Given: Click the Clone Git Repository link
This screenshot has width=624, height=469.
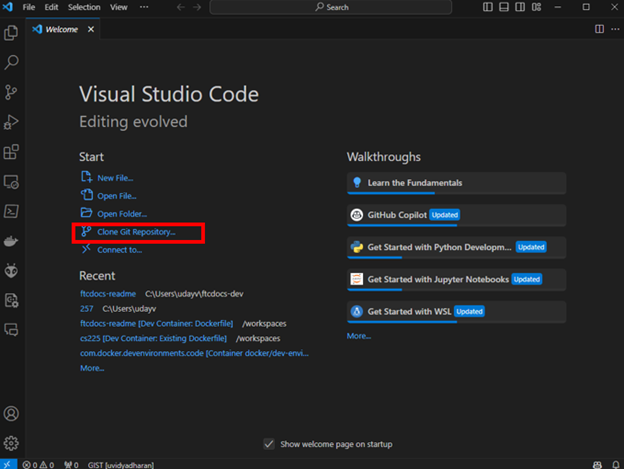Looking at the screenshot, I should 136,232.
